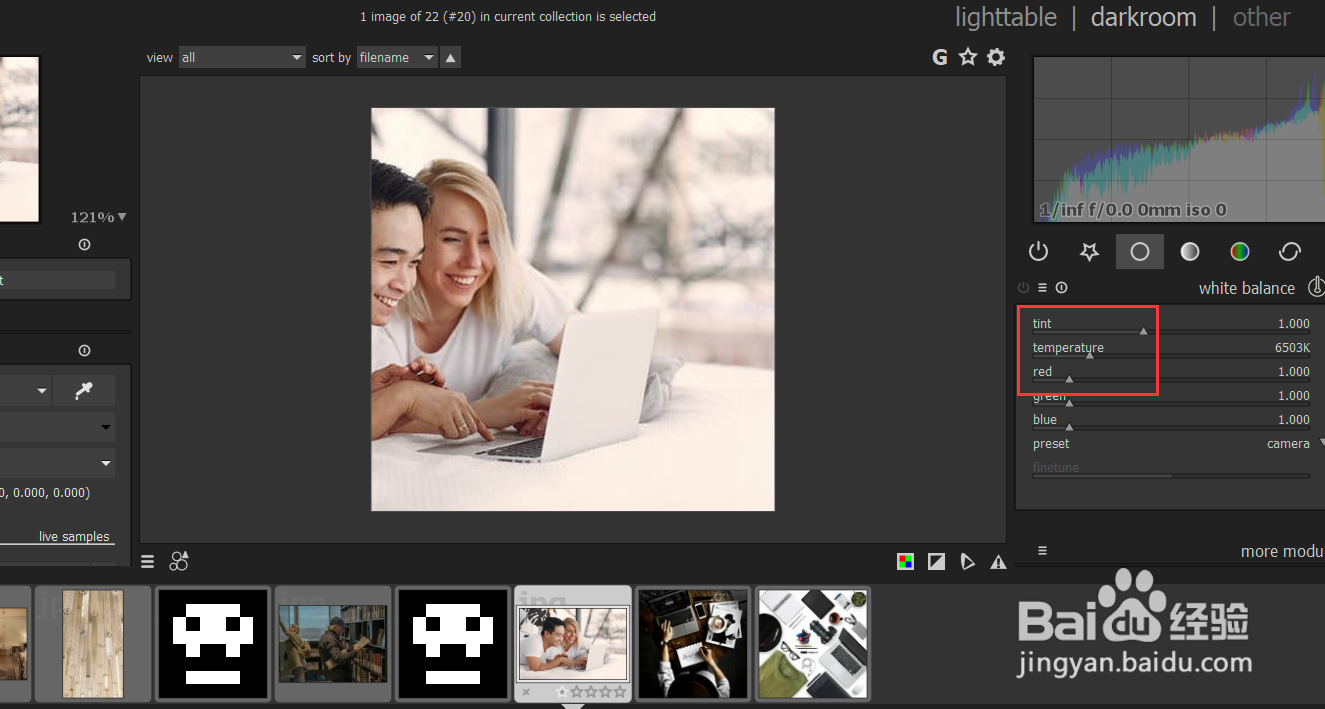Open the preset camera dropdown

[x=1178, y=444]
